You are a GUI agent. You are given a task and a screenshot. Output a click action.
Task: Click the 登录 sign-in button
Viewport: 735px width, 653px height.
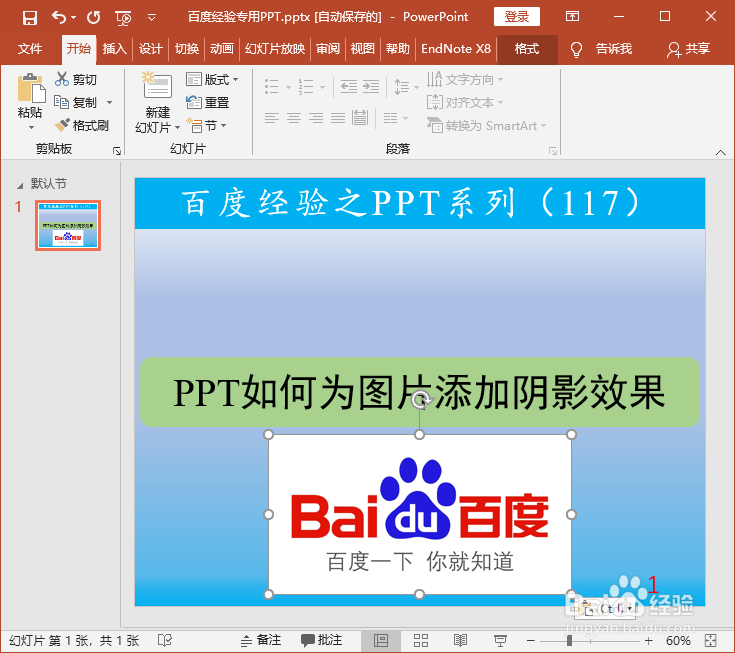(517, 17)
